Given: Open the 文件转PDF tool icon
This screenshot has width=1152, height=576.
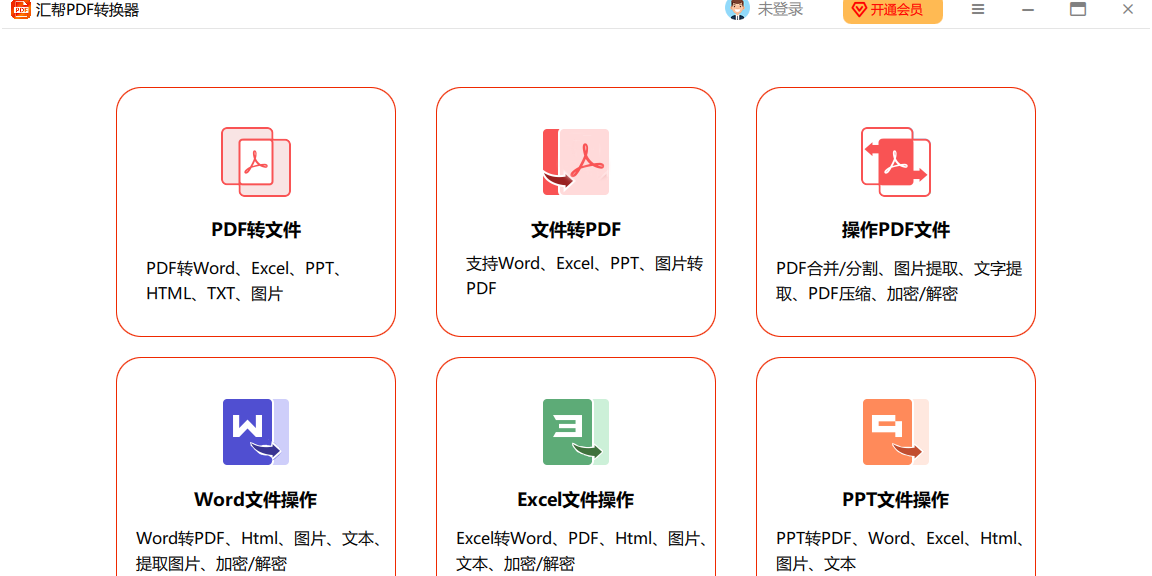Looking at the screenshot, I should click(575, 161).
